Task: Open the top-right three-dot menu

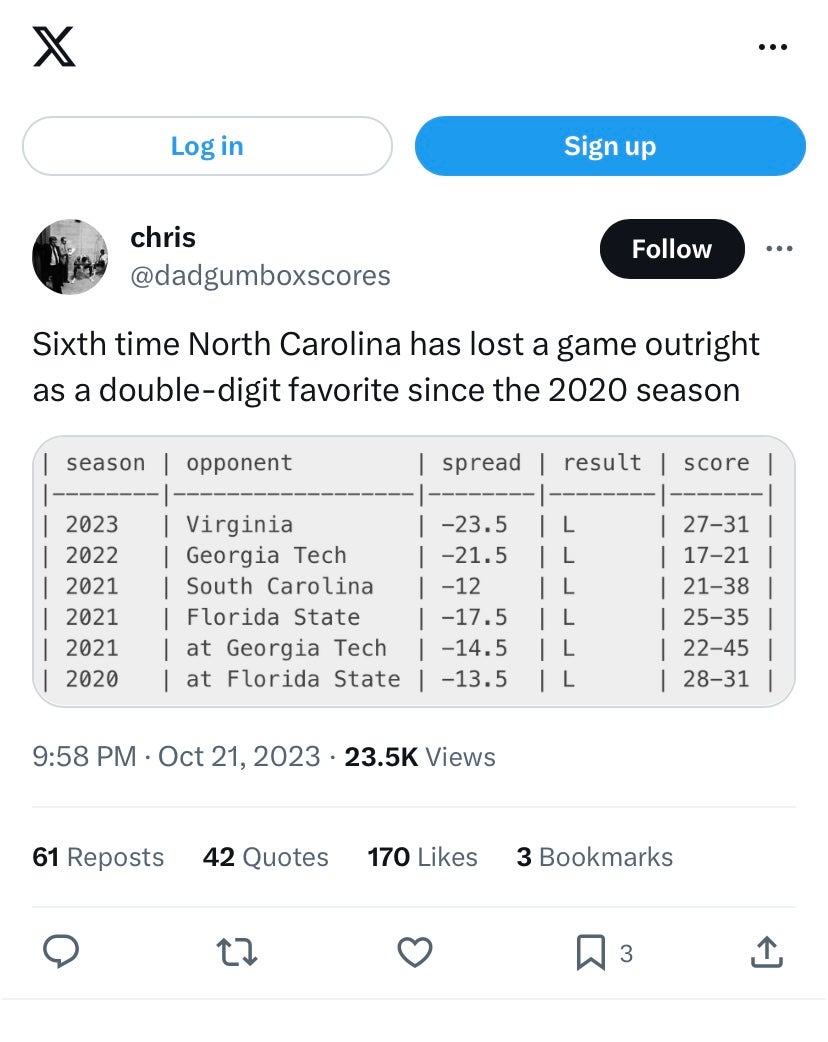Action: (772, 47)
